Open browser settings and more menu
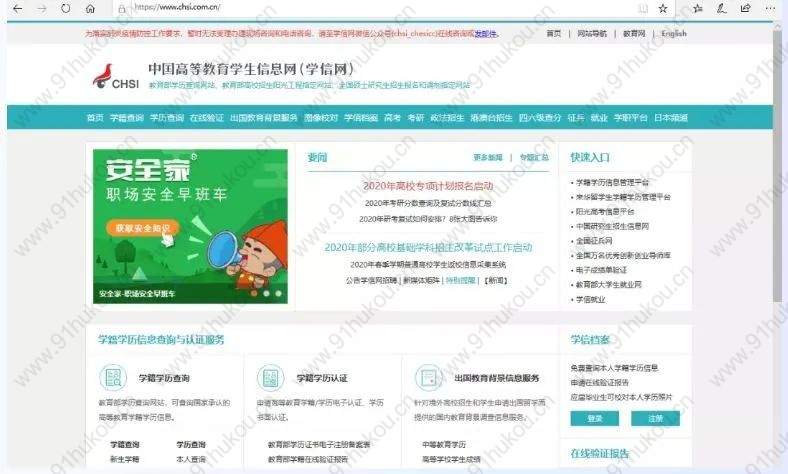The height and width of the screenshot is (474, 788). (x=770, y=9)
